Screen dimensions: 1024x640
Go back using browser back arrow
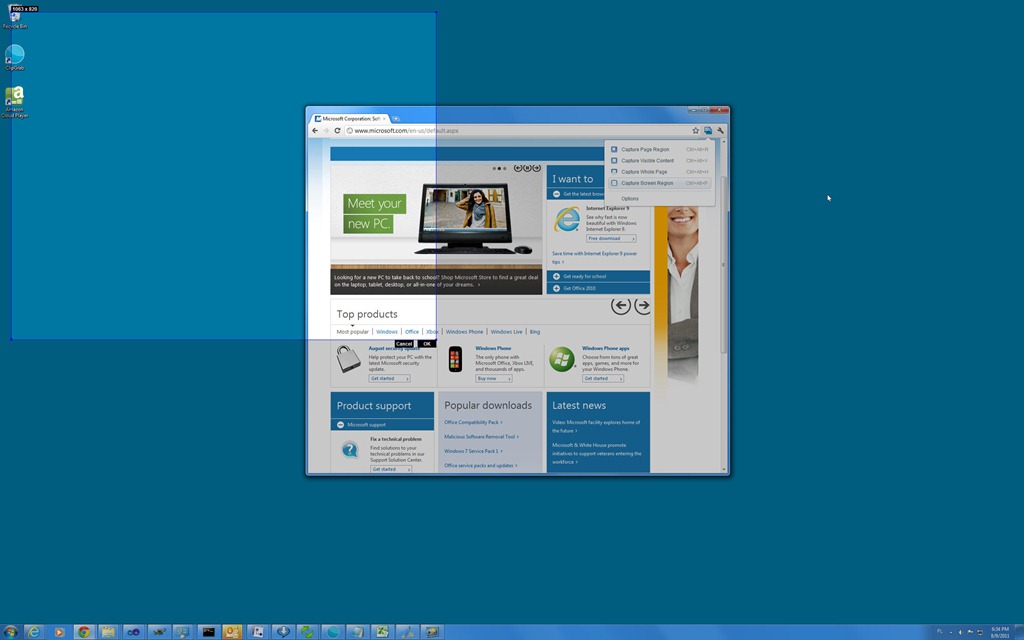(x=315, y=131)
